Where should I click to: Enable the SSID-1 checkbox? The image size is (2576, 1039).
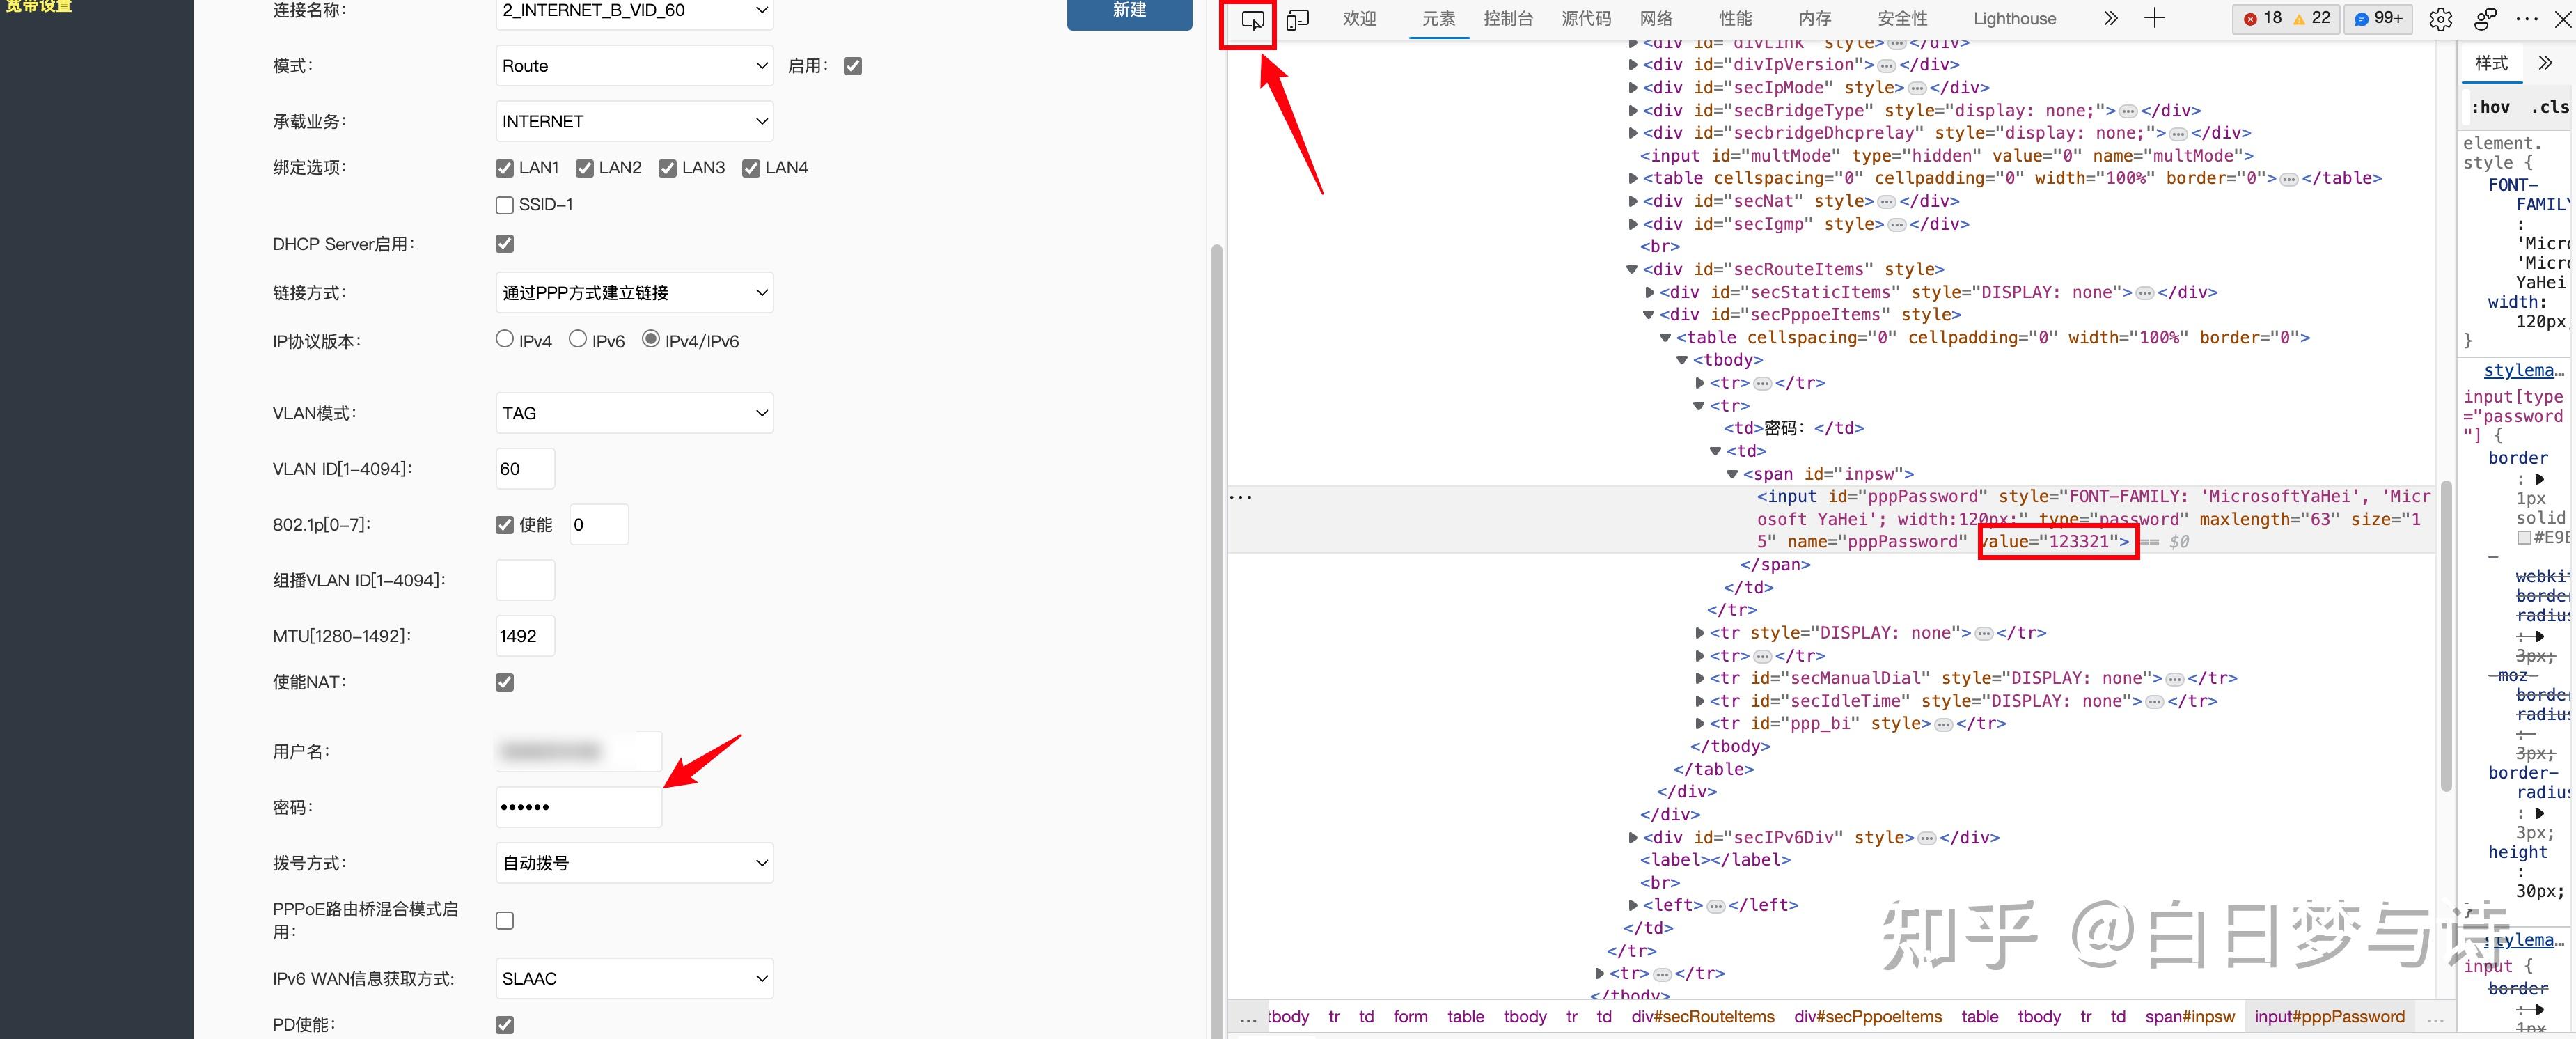505,205
